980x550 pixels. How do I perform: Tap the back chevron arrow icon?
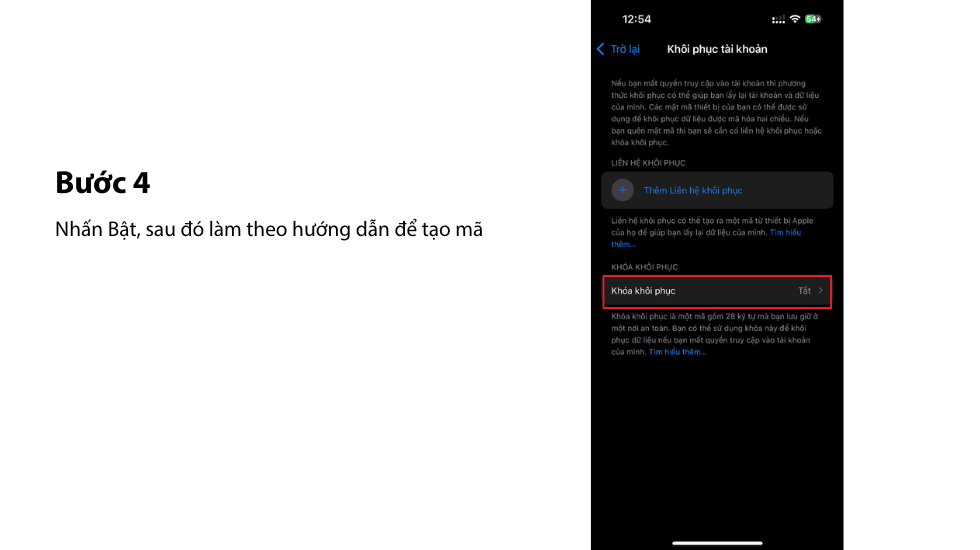pos(601,49)
